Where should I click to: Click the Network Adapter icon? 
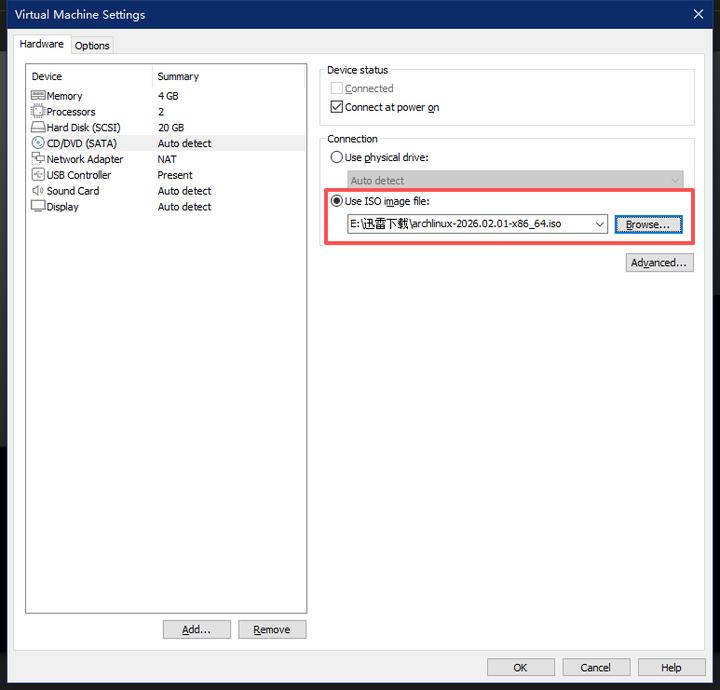[38, 159]
